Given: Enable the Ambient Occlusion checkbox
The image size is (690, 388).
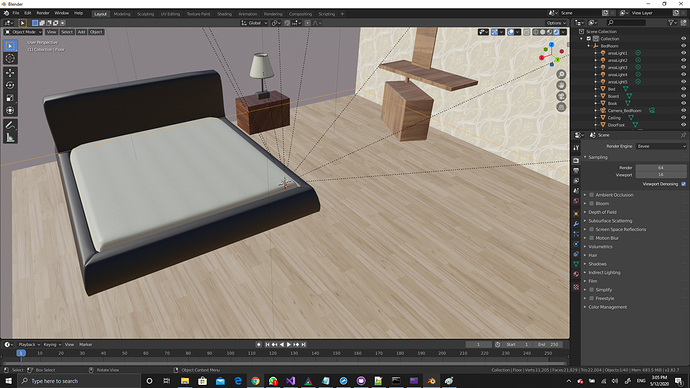Looking at the screenshot, I should coord(592,195).
